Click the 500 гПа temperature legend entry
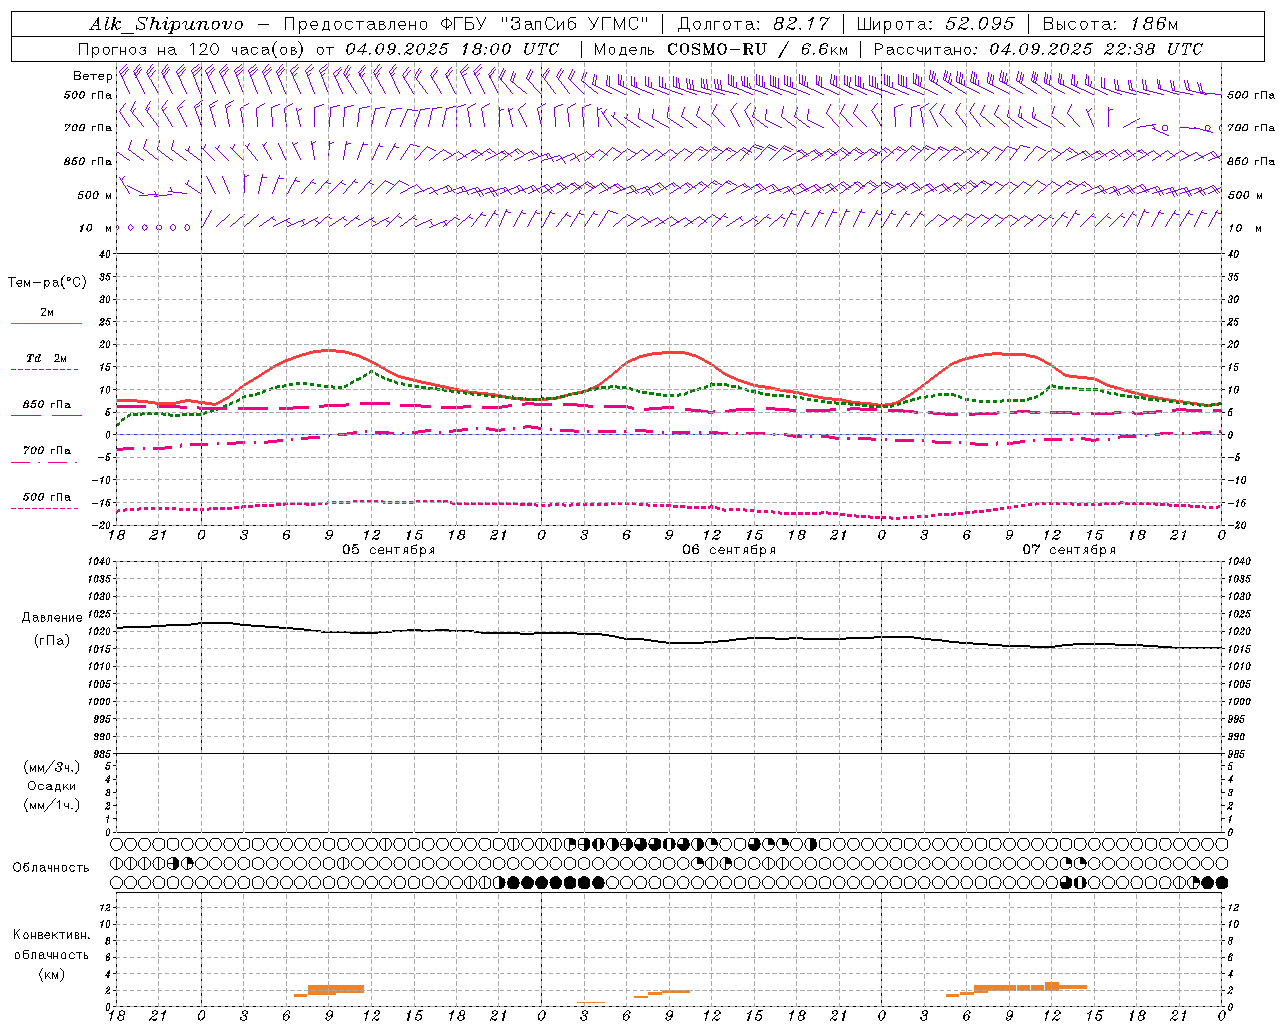1280x1024 pixels. (47, 497)
